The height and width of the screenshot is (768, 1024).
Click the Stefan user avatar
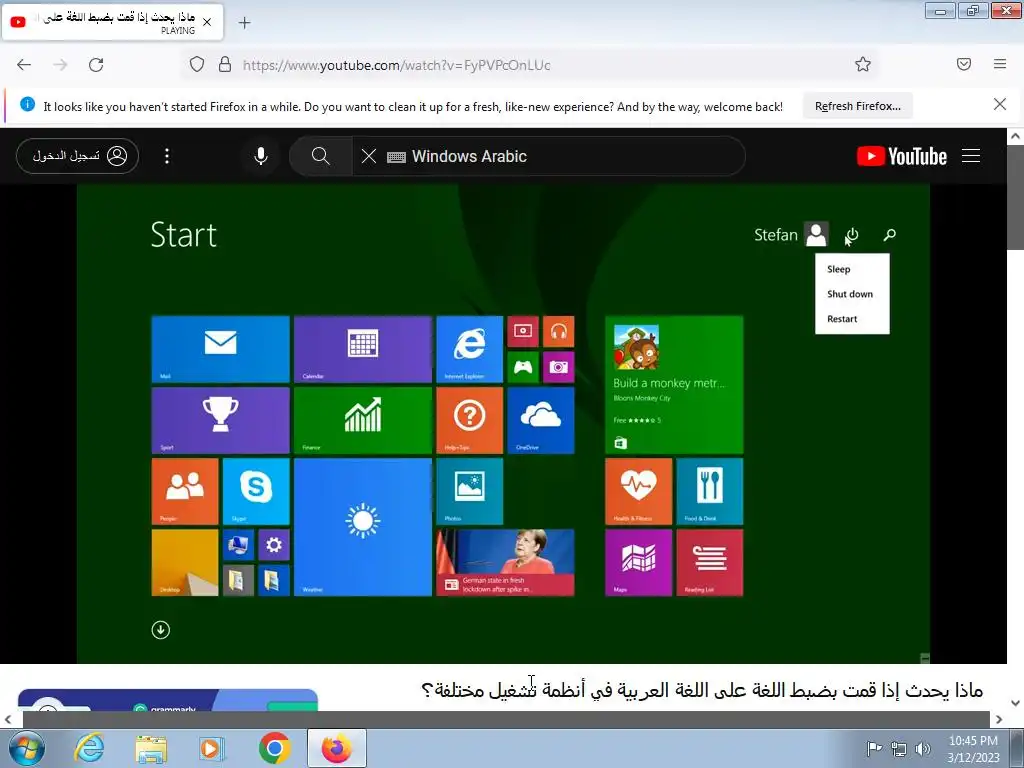tap(816, 234)
